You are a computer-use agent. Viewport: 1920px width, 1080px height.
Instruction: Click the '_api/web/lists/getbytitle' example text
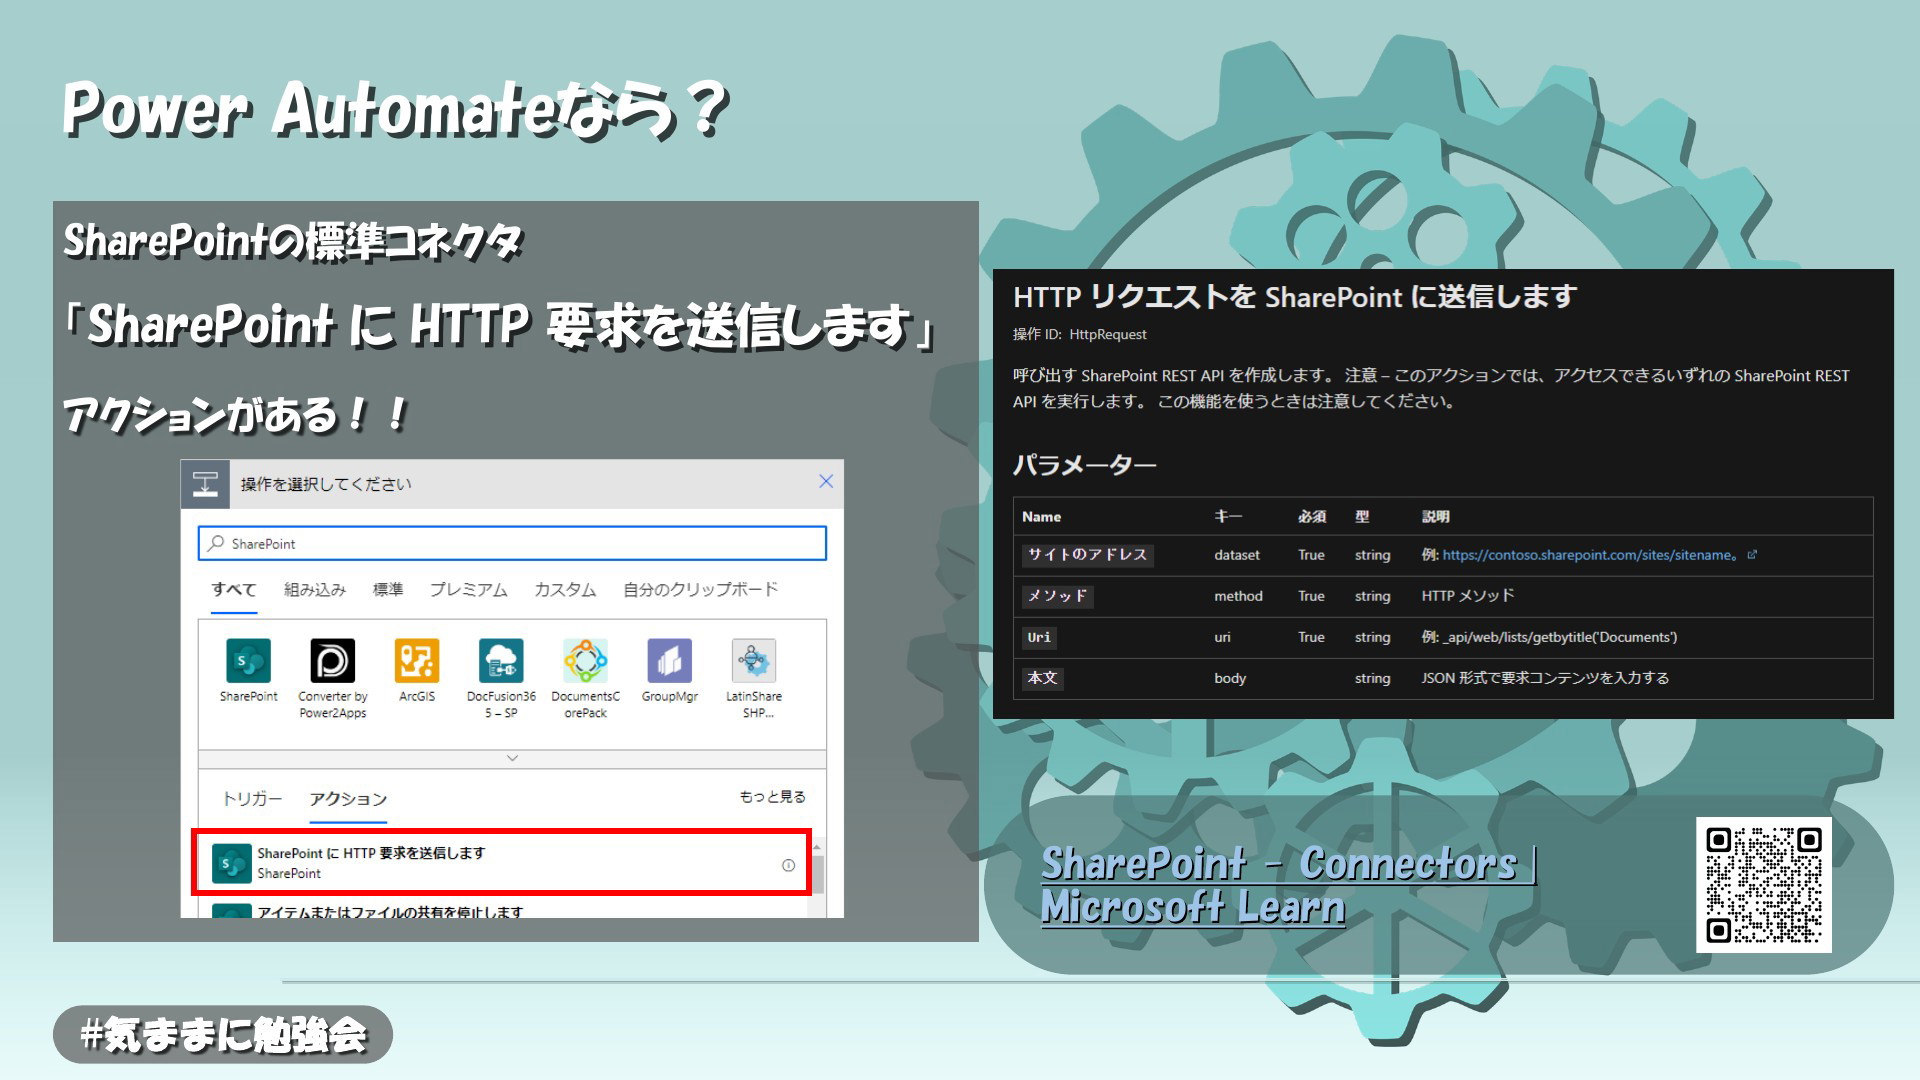pyautogui.click(x=1549, y=637)
